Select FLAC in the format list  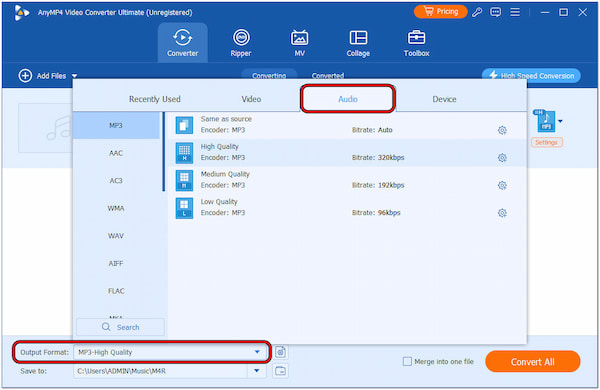tap(116, 291)
